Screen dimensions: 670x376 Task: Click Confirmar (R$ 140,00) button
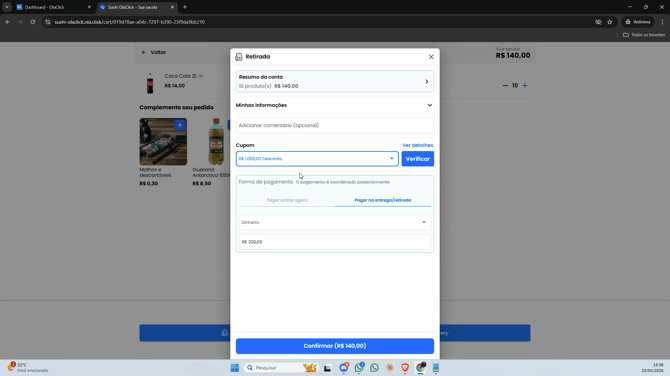point(335,346)
